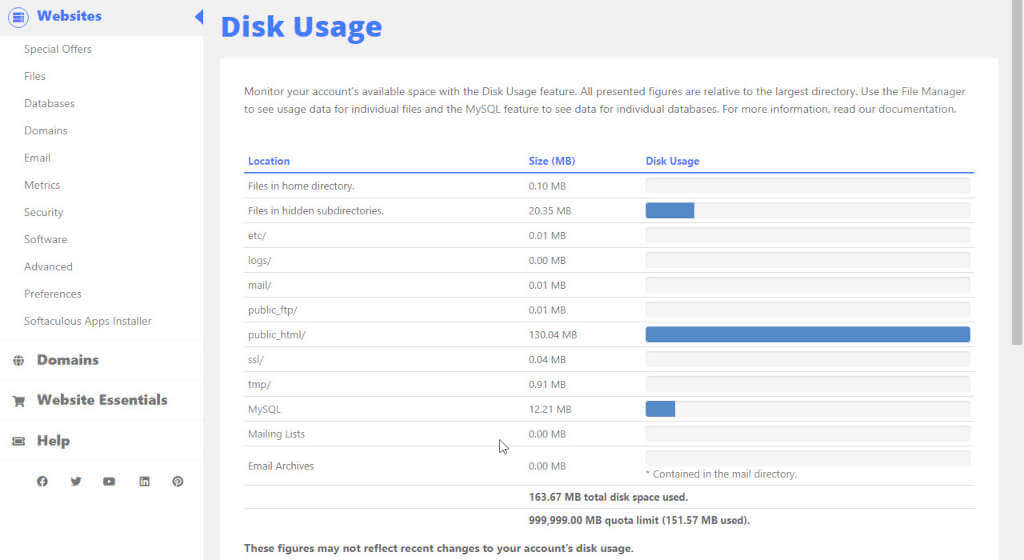Click the Domains globe icon
This screenshot has width=1024, height=560.
tap(18, 360)
